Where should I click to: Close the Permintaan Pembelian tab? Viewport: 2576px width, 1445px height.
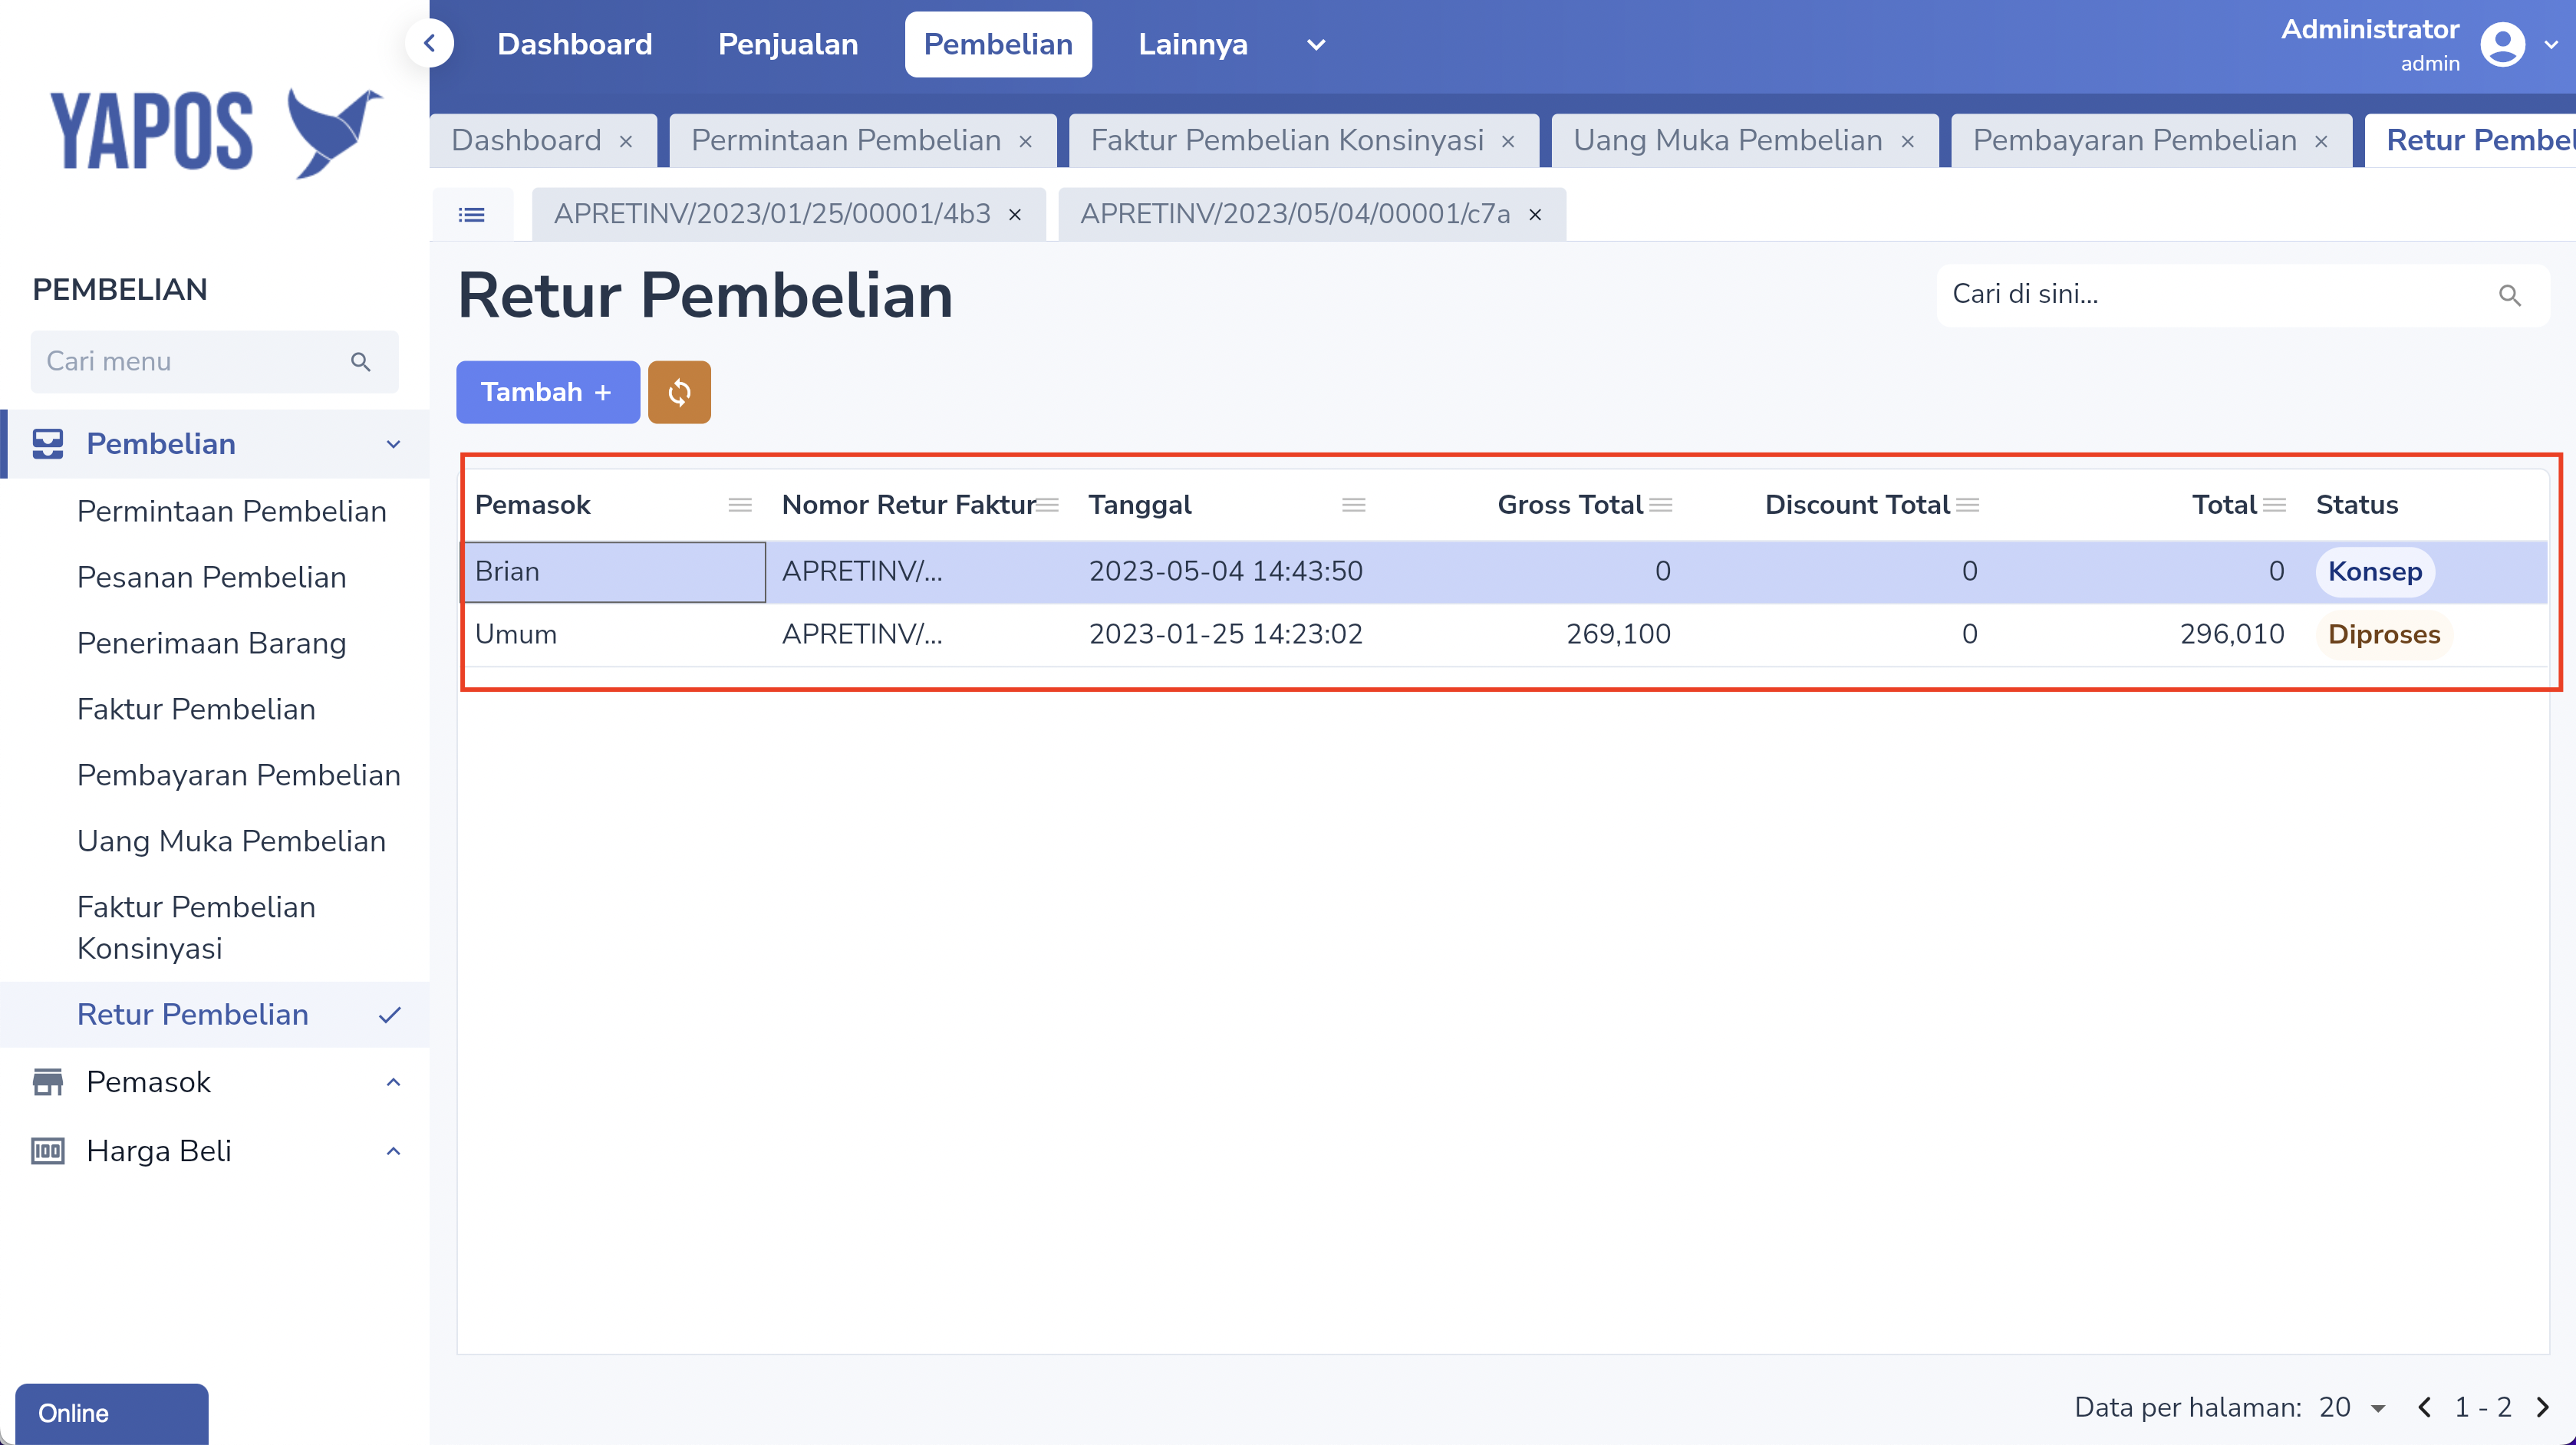click(x=1025, y=142)
